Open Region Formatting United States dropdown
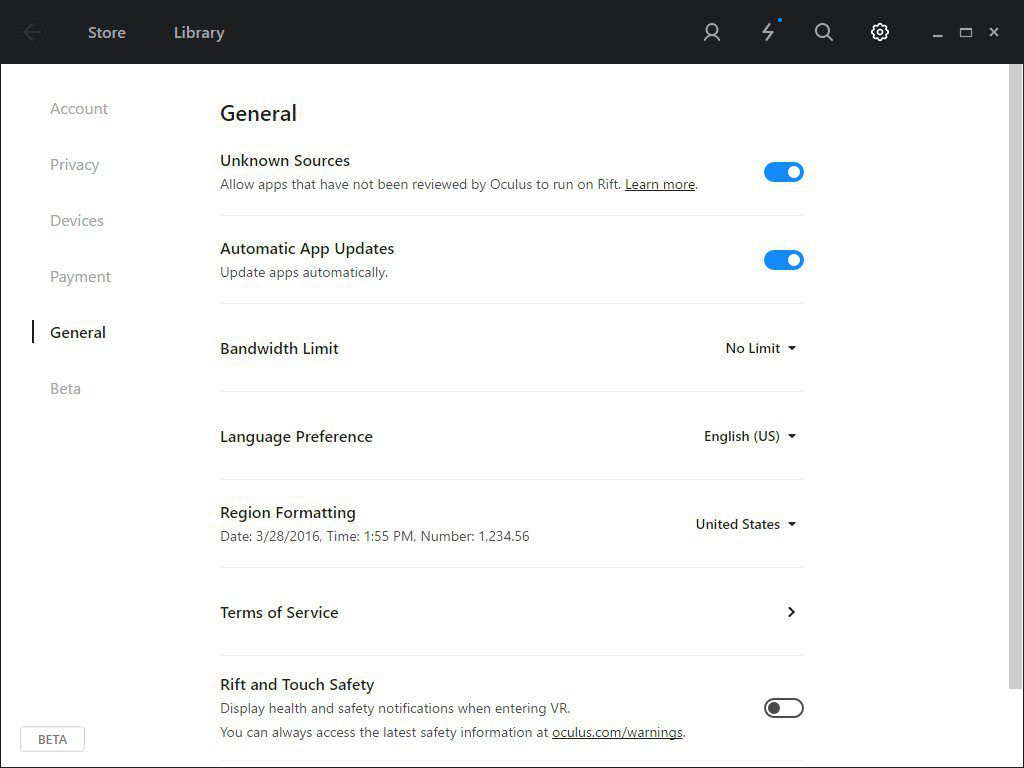 [x=746, y=524]
